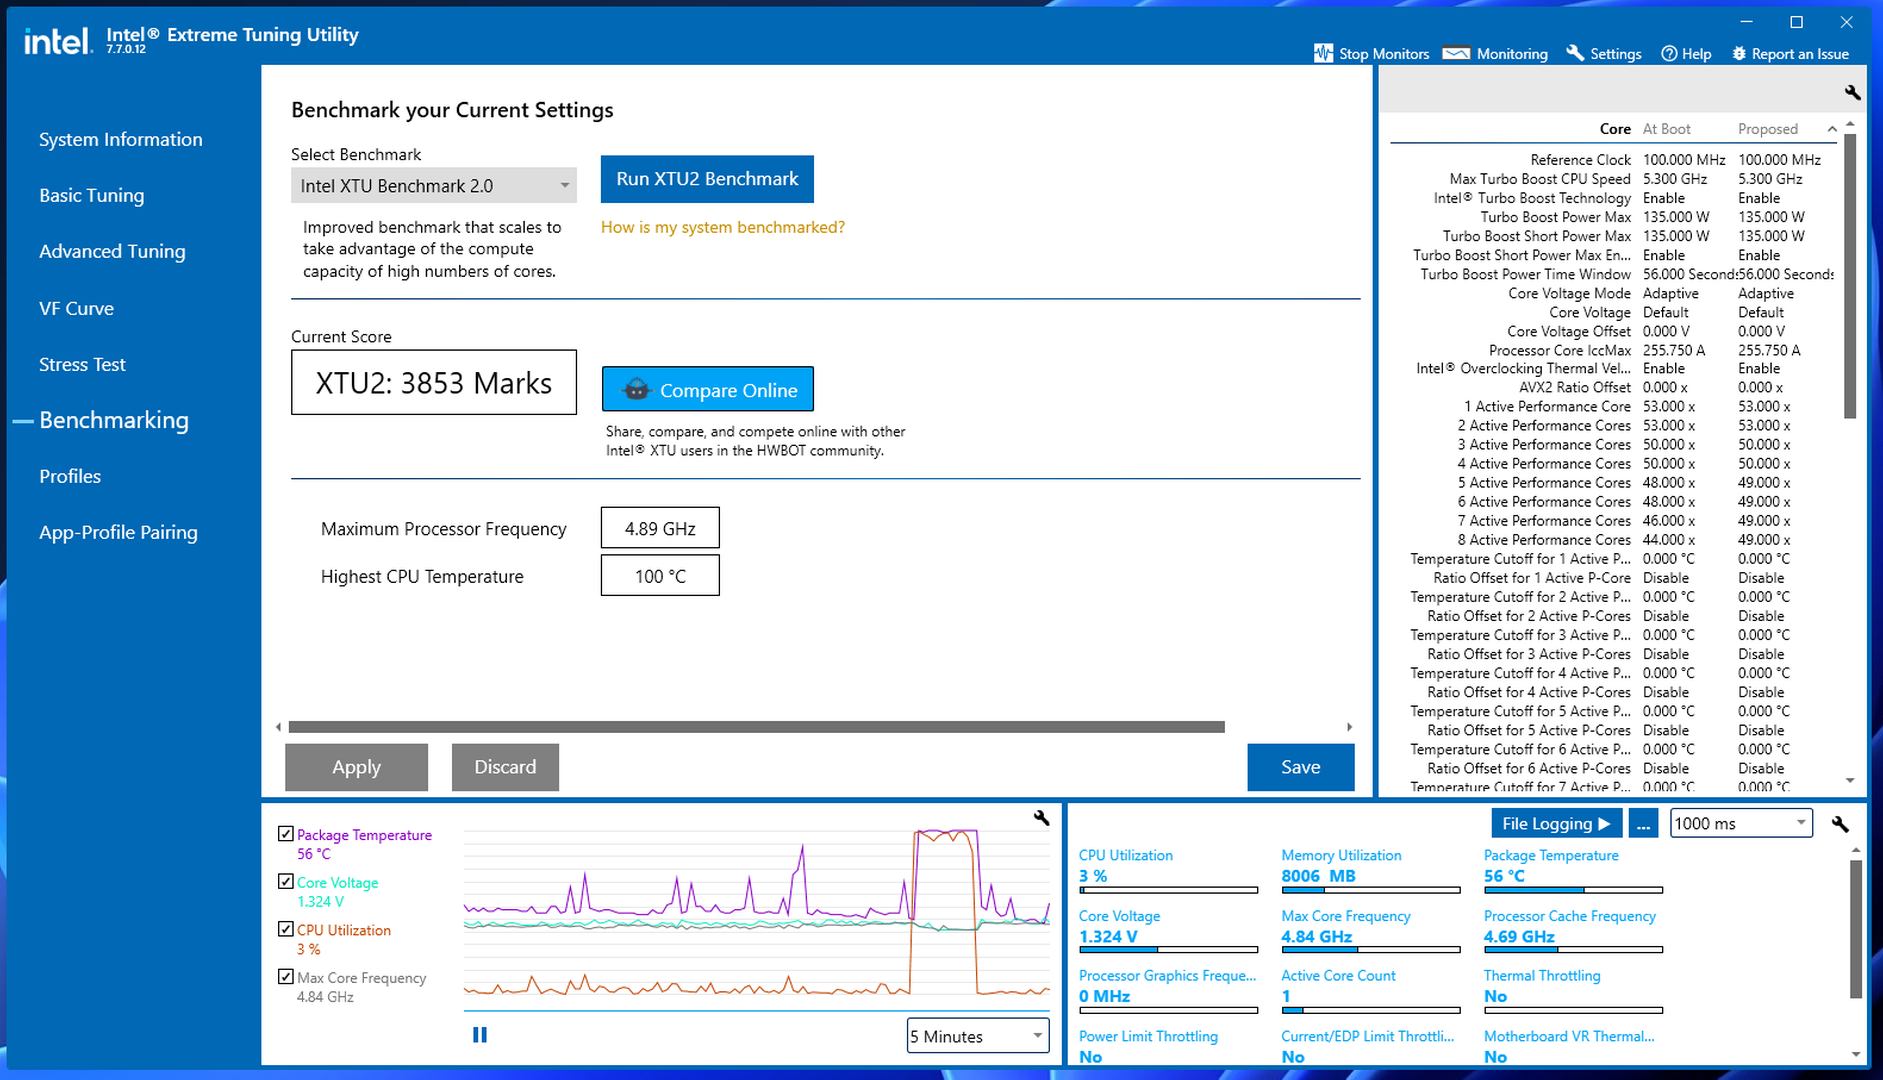Click the horizontal scrollbar of benchmark pane
Image resolution: width=1883 pixels, height=1080 pixels.
756,727
